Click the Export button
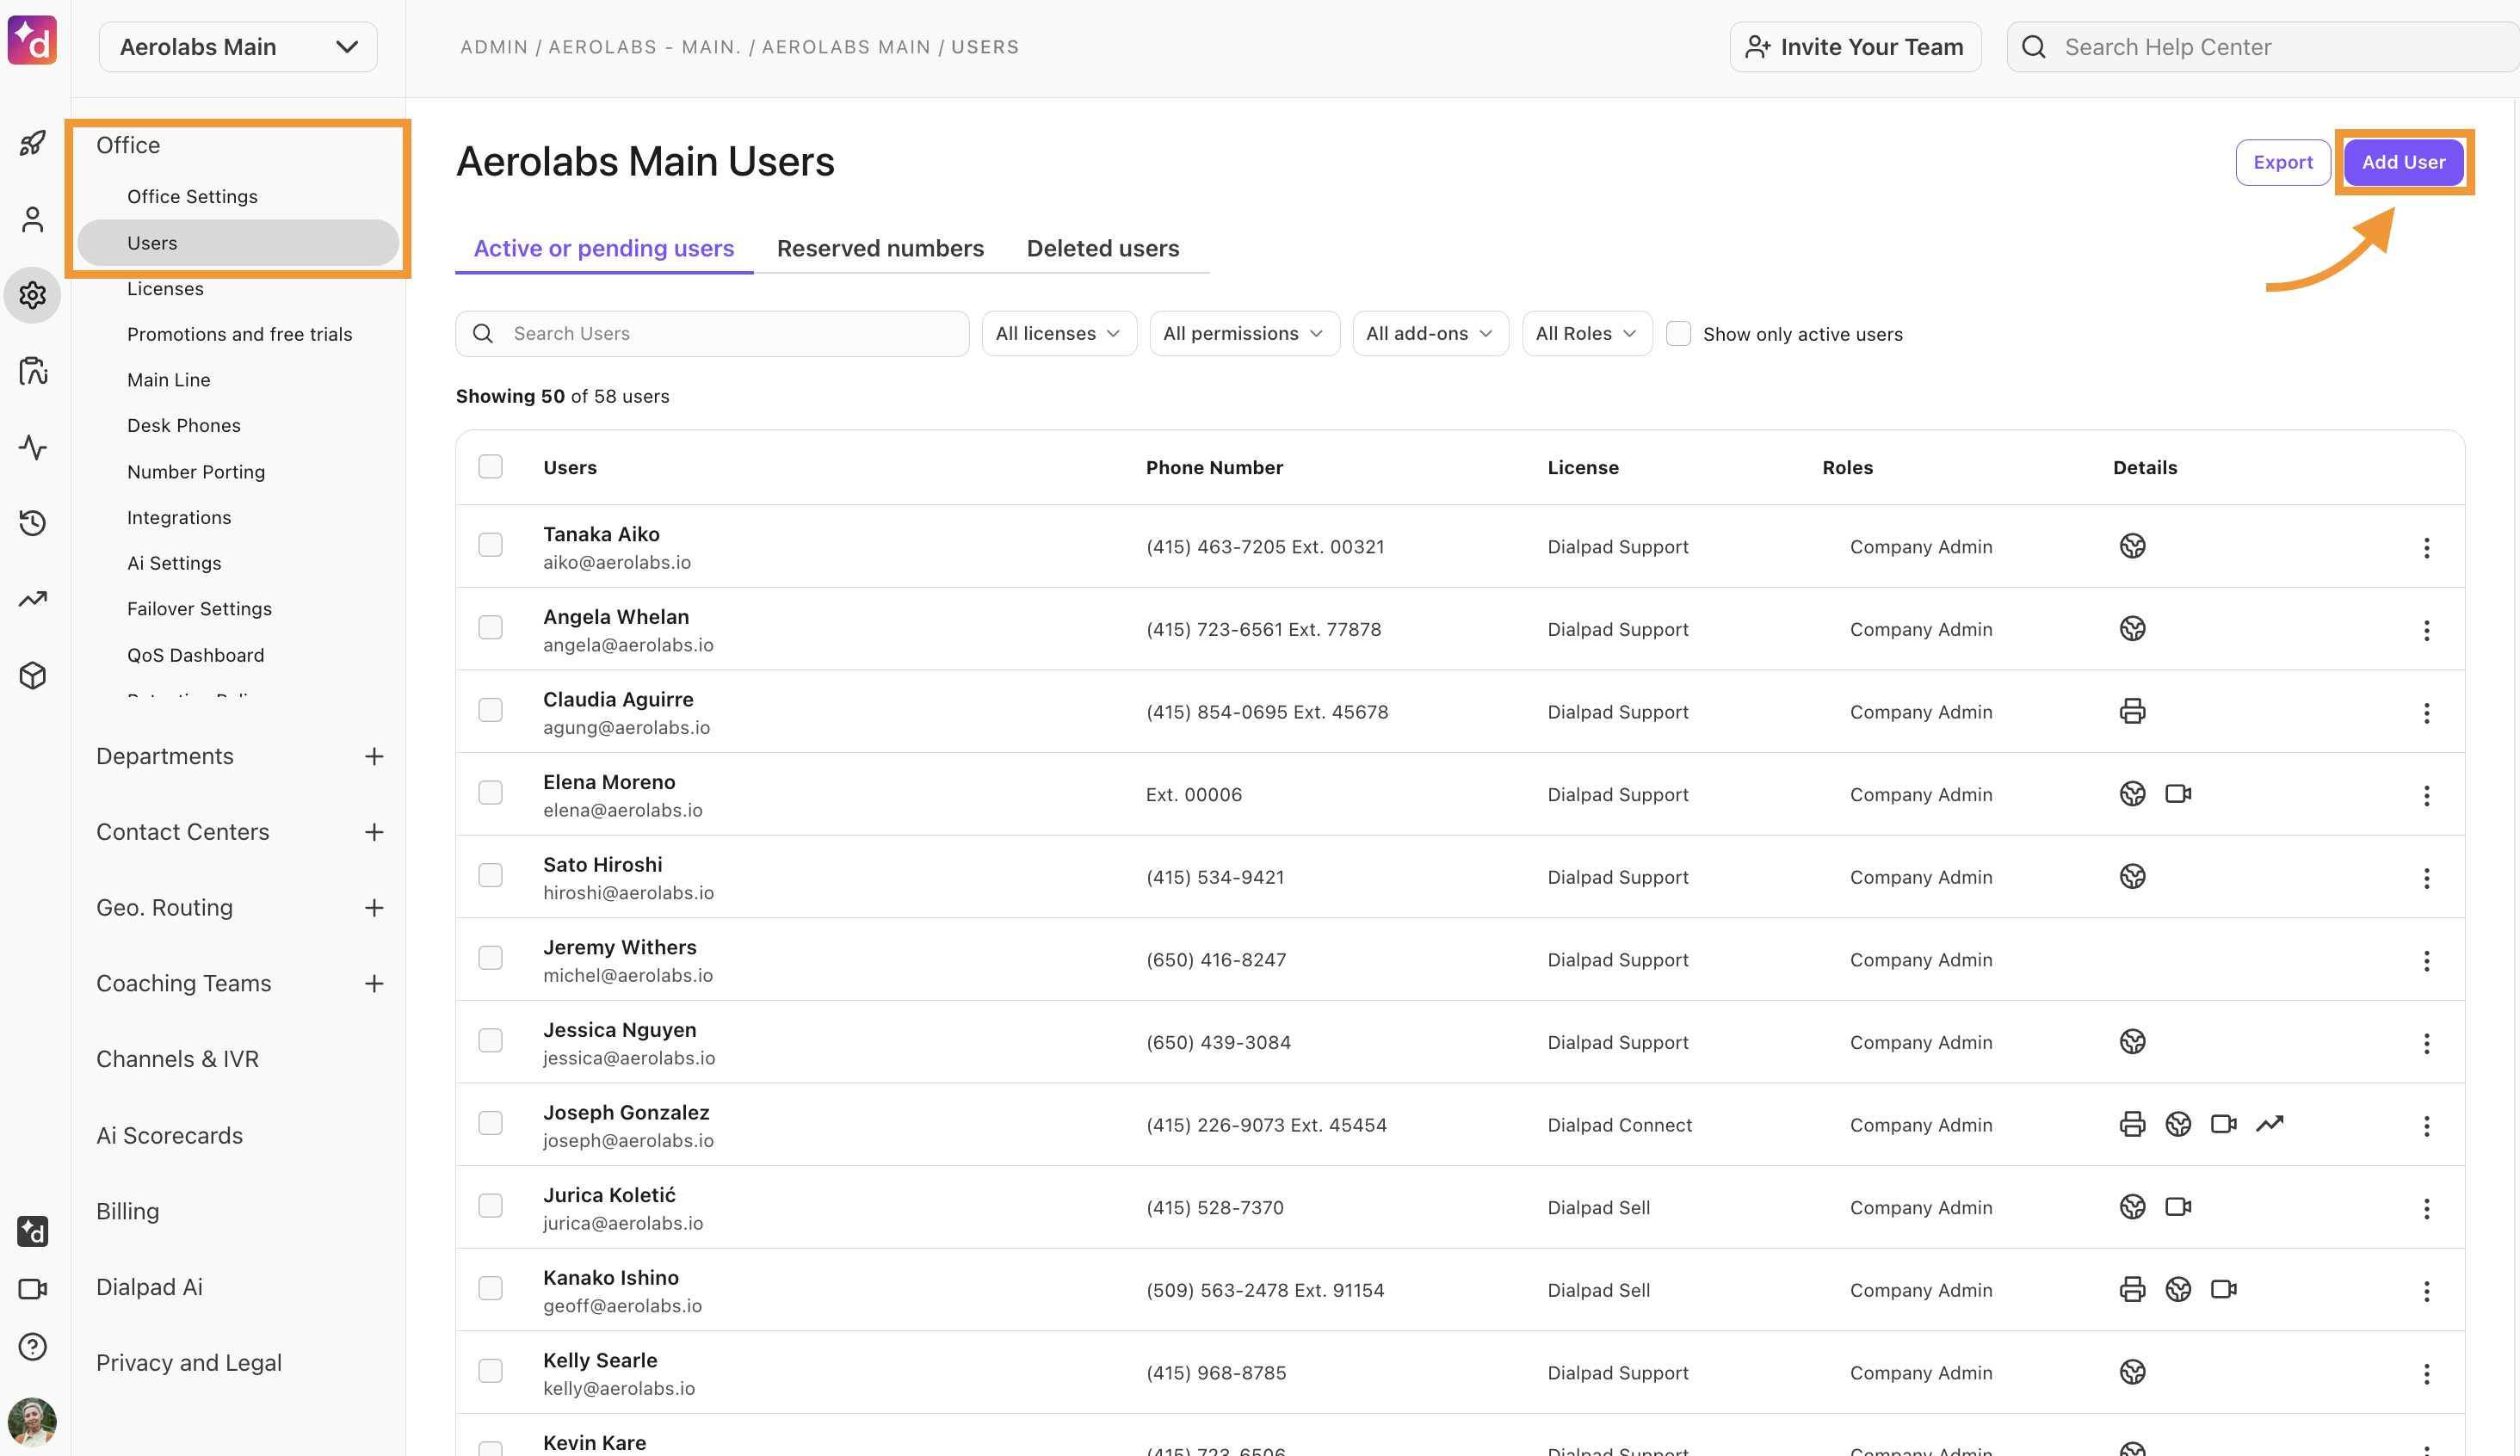Viewport: 2520px width, 1456px height. click(x=2283, y=162)
